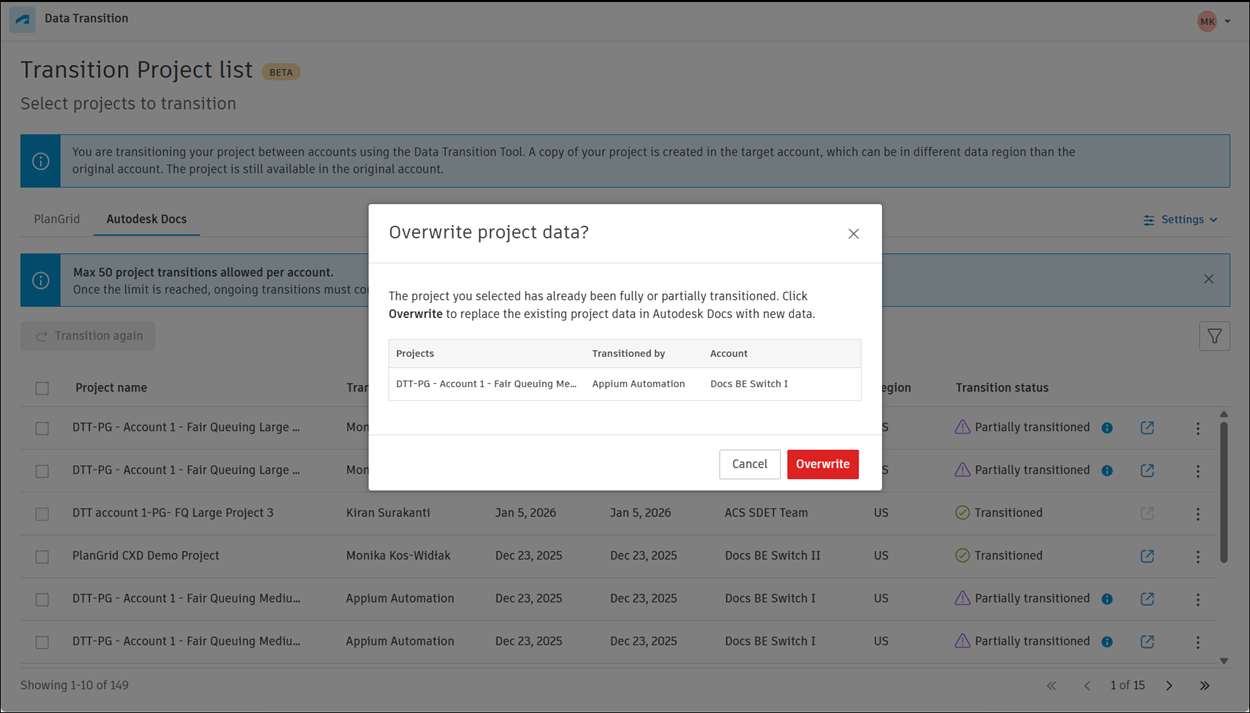This screenshot has width=1250, height=713.
Task: Open external link for PlanGrid CXD Demo Project
Action: click(1147, 556)
